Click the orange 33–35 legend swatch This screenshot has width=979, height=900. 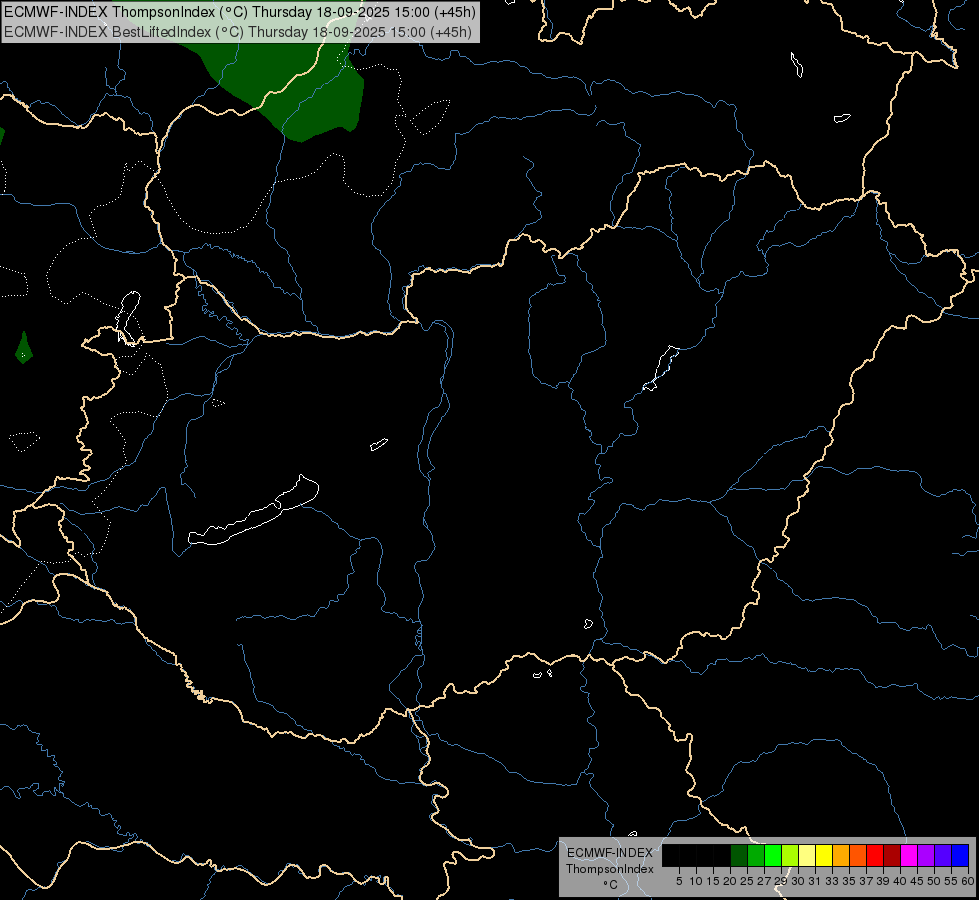tap(841, 855)
